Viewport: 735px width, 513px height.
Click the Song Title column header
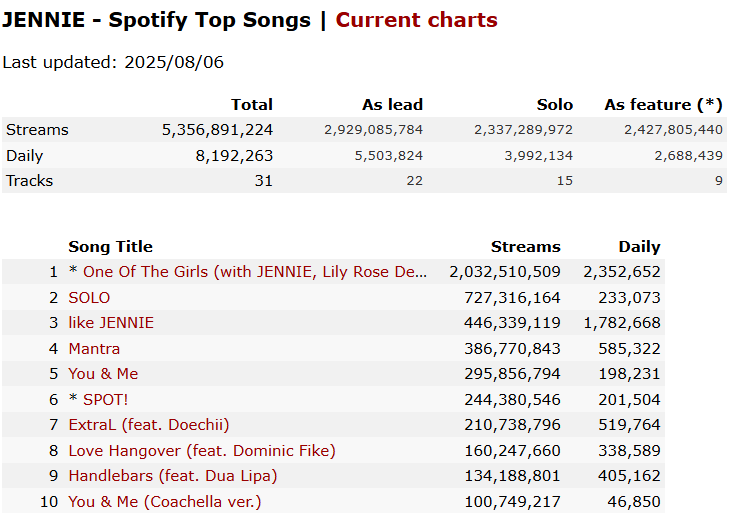tap(110, 247)
